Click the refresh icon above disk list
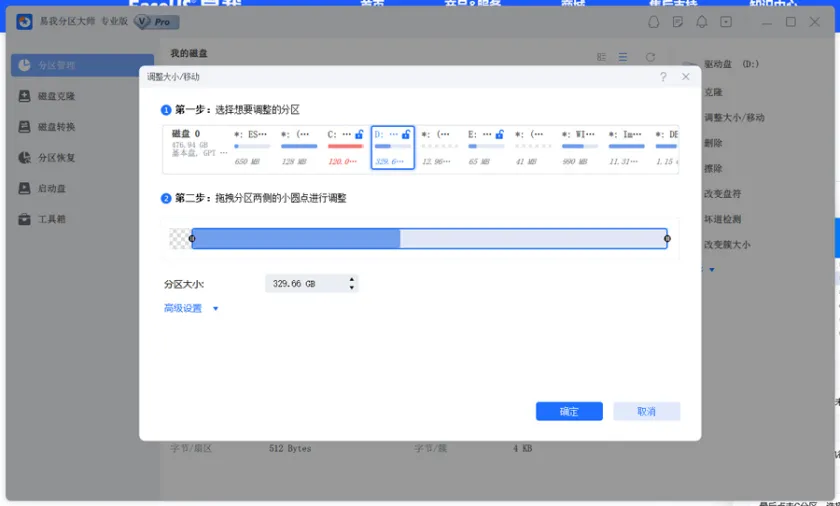Screen dimensions: 840x506 650,58
